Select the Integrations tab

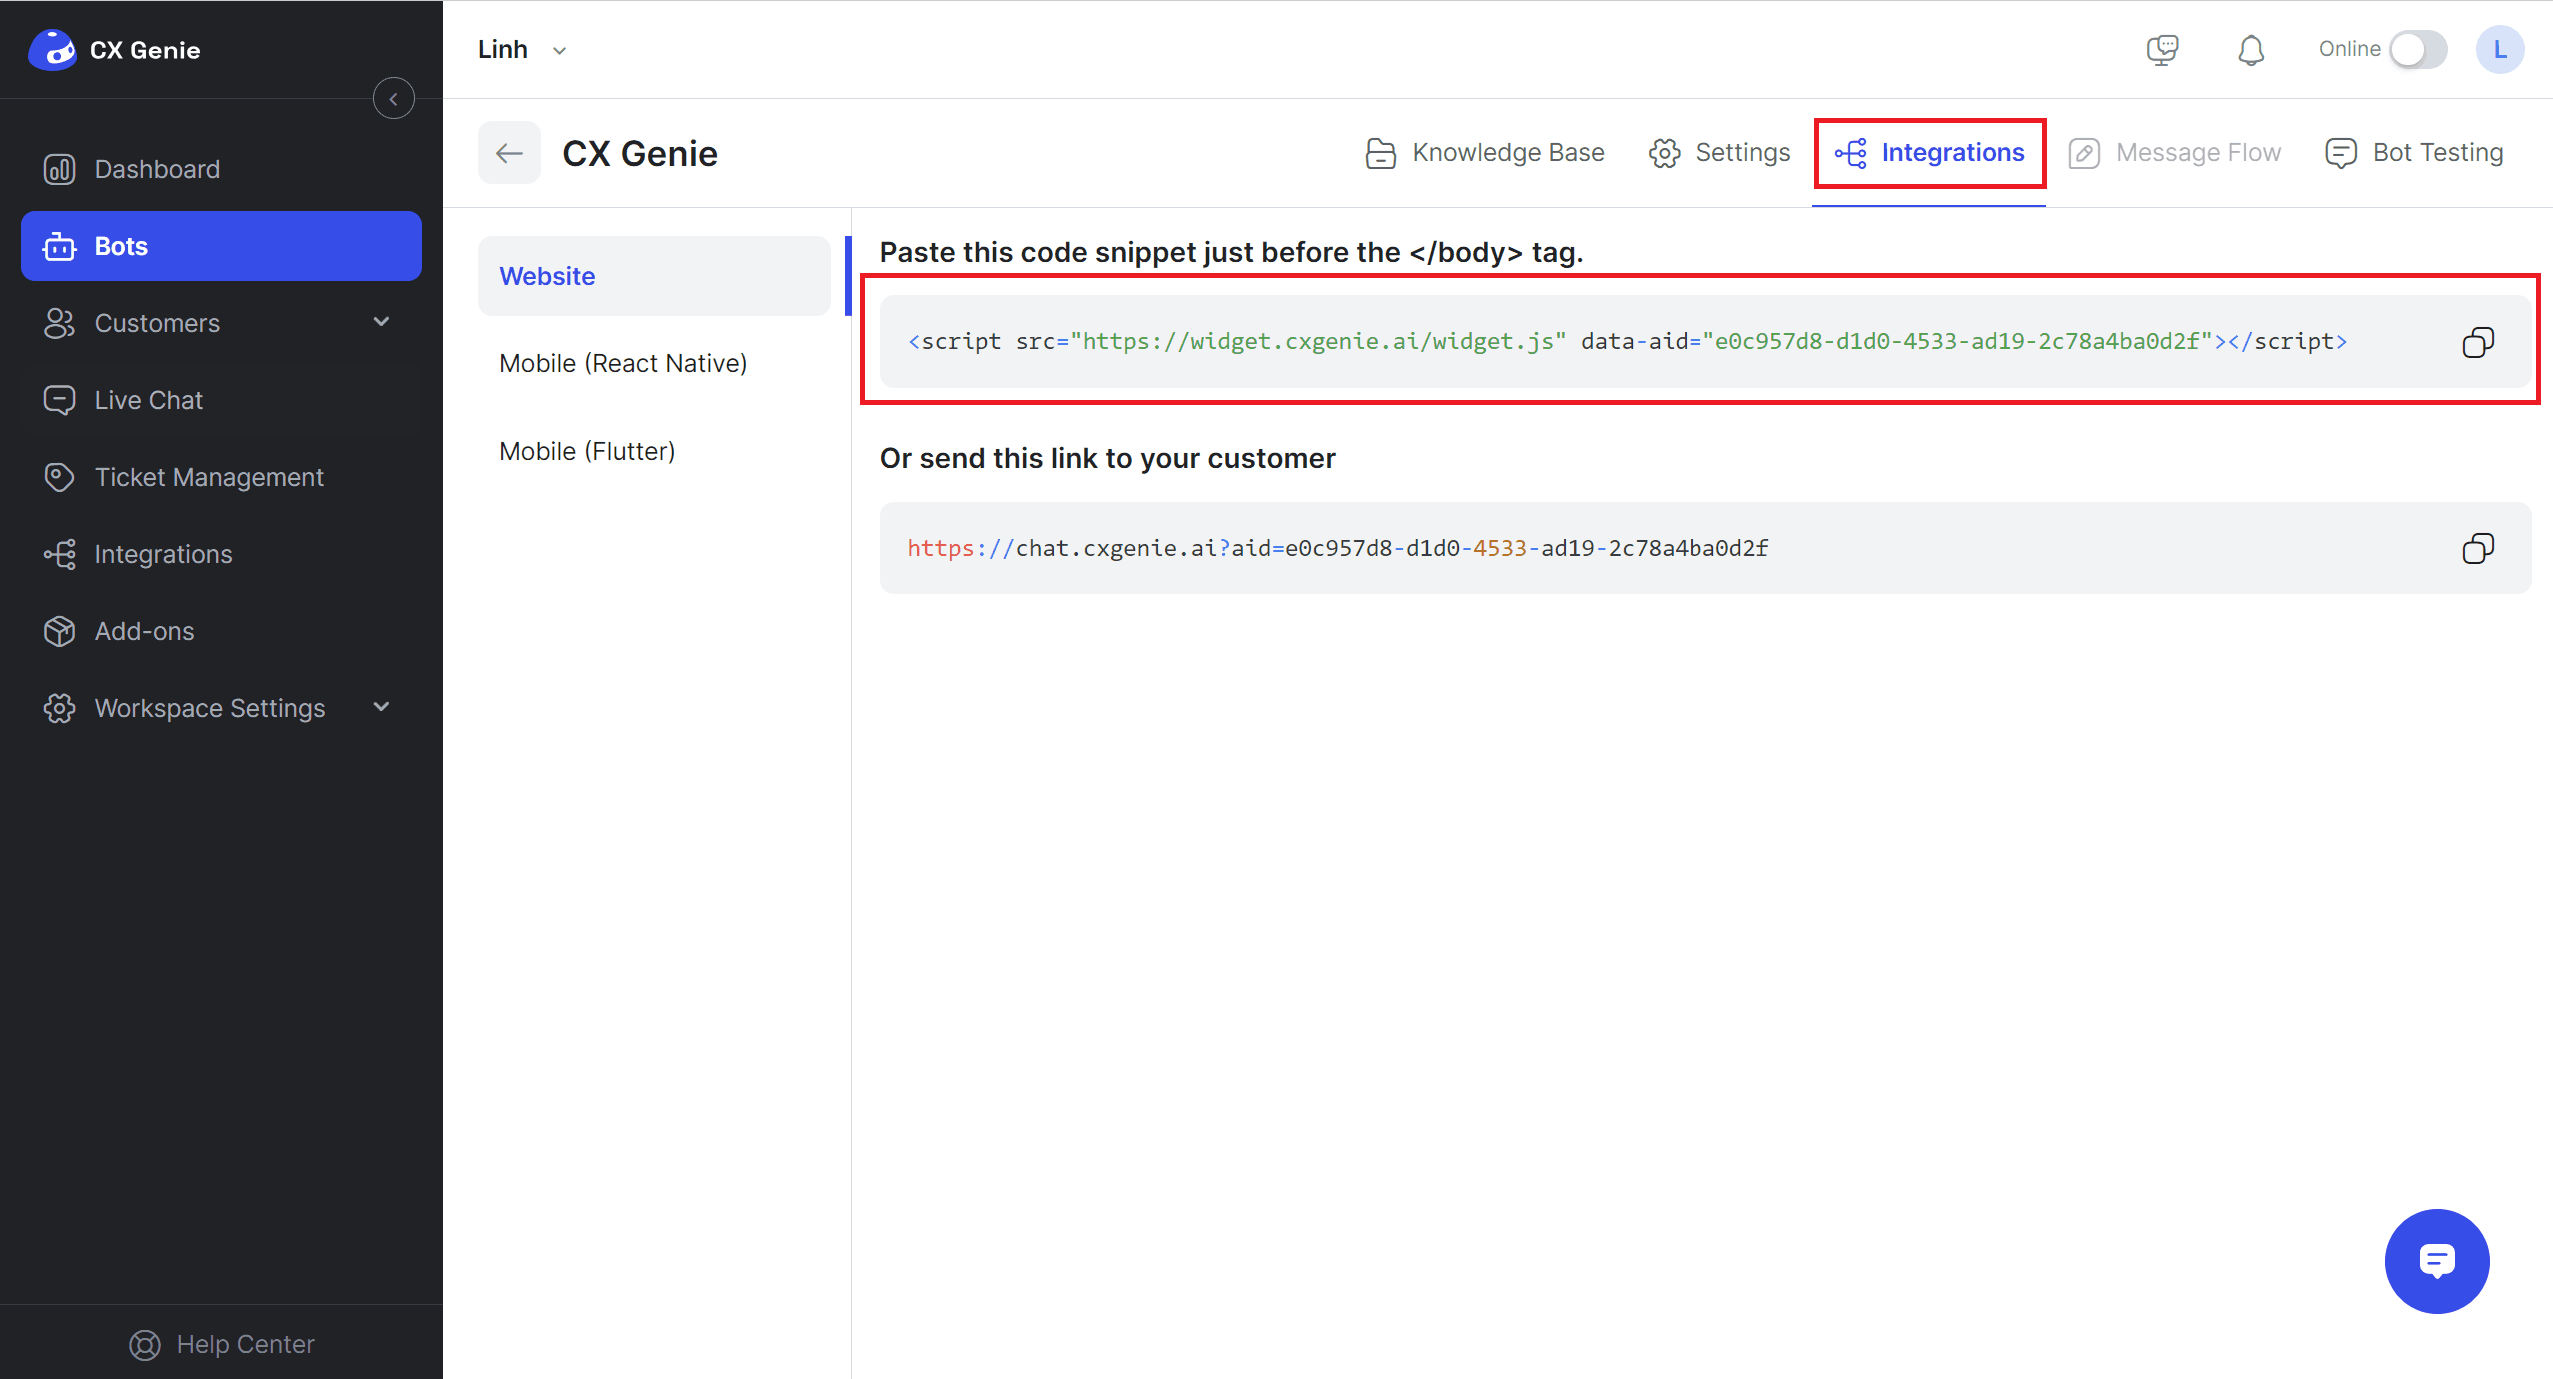(x=1929, y=153)
